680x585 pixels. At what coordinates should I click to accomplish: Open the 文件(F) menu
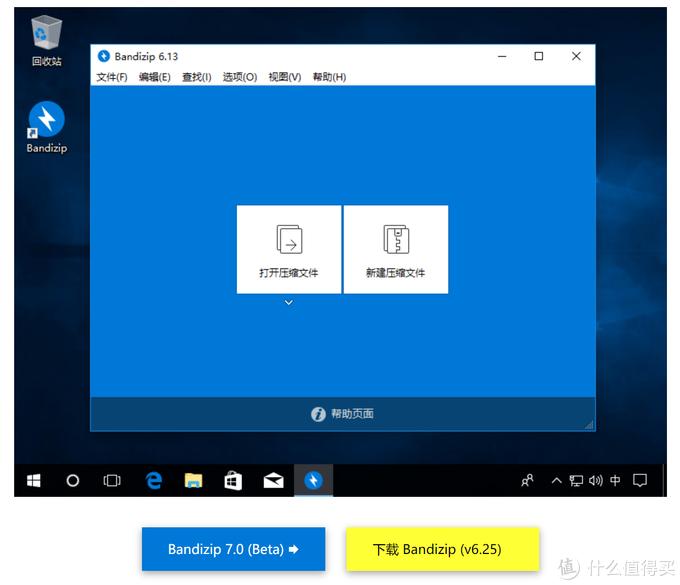pos(111,77)
